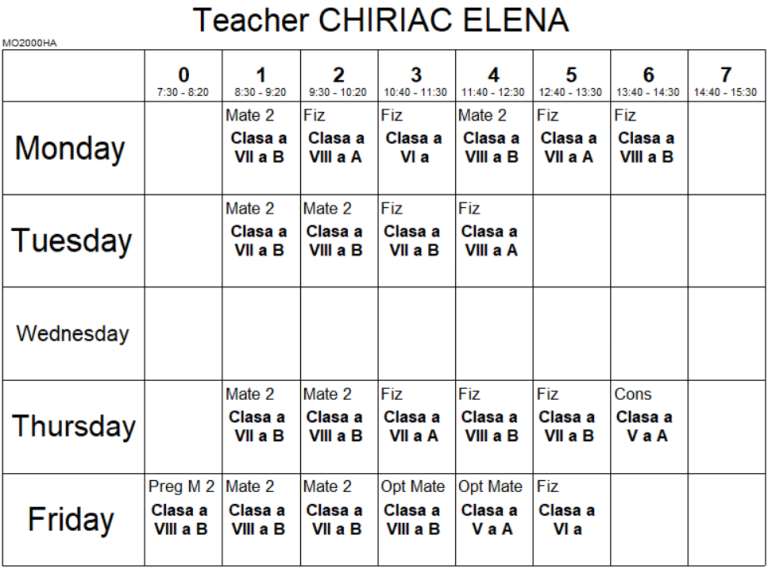Image resolution: width=768 pixels, height=569 pixels.
Task: Select the Thursday row header
Action: click(73, 426)
